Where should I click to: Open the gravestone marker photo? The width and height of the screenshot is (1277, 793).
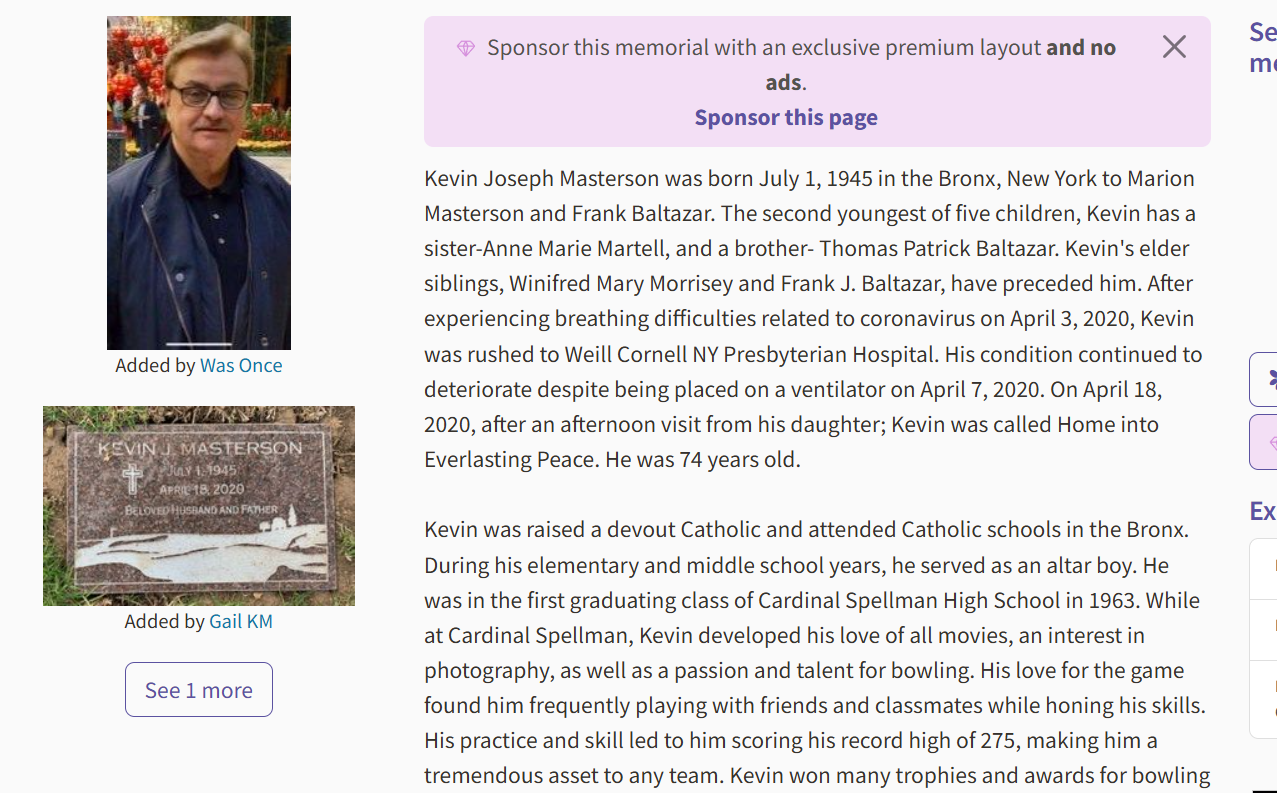click(x=199, y=505)
